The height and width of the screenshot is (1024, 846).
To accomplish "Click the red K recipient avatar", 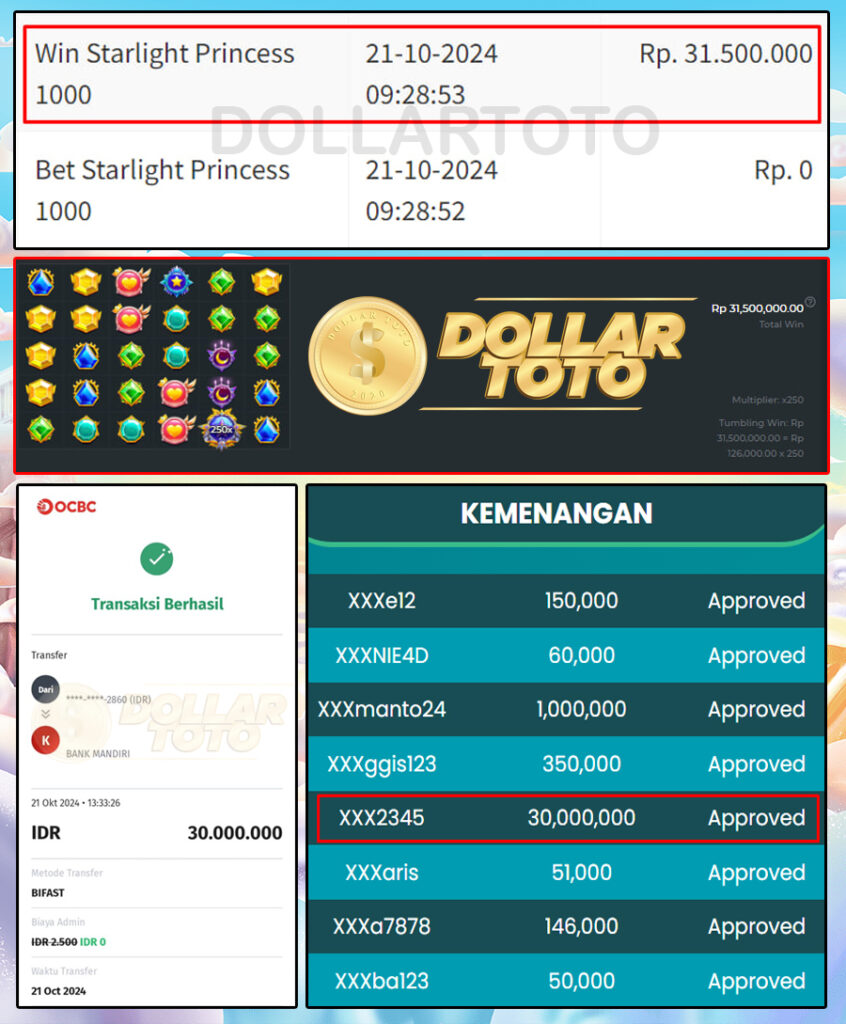I will 46,740.
